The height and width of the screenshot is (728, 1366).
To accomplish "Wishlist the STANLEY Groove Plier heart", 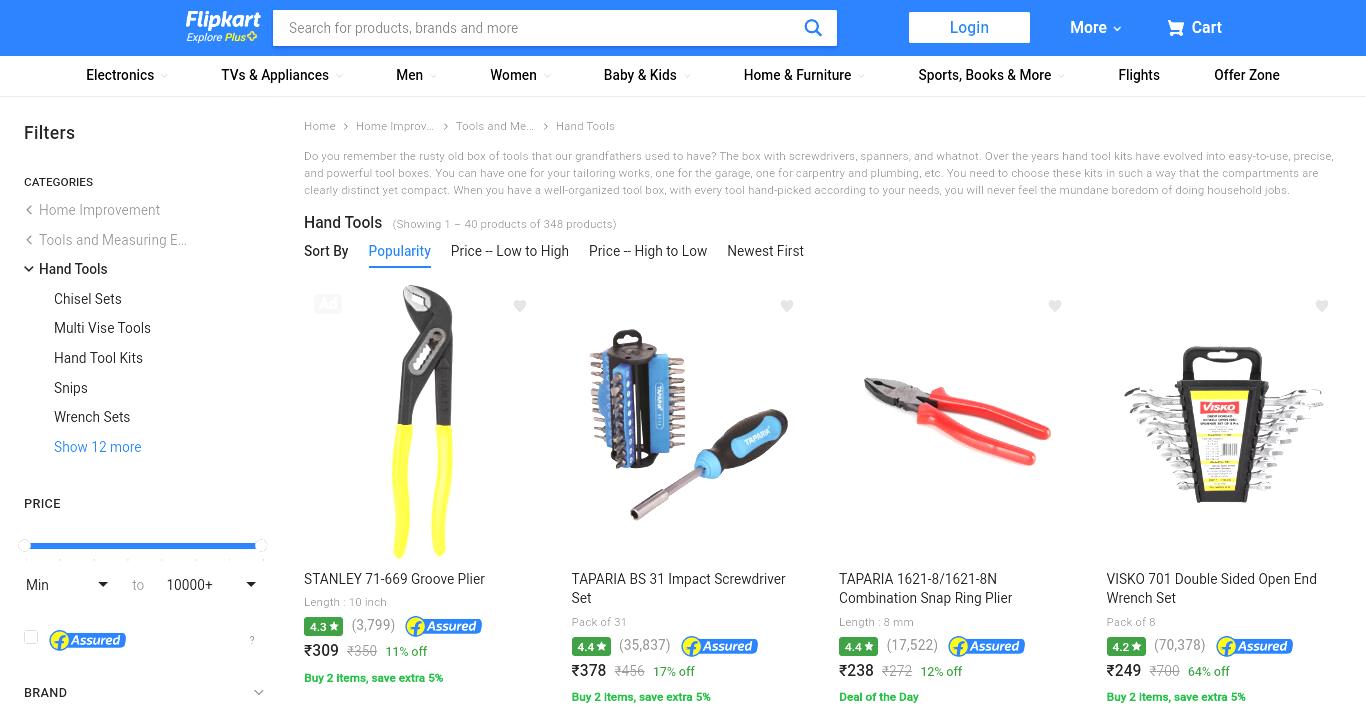I will pyautogui.click(x=520, y=306).
